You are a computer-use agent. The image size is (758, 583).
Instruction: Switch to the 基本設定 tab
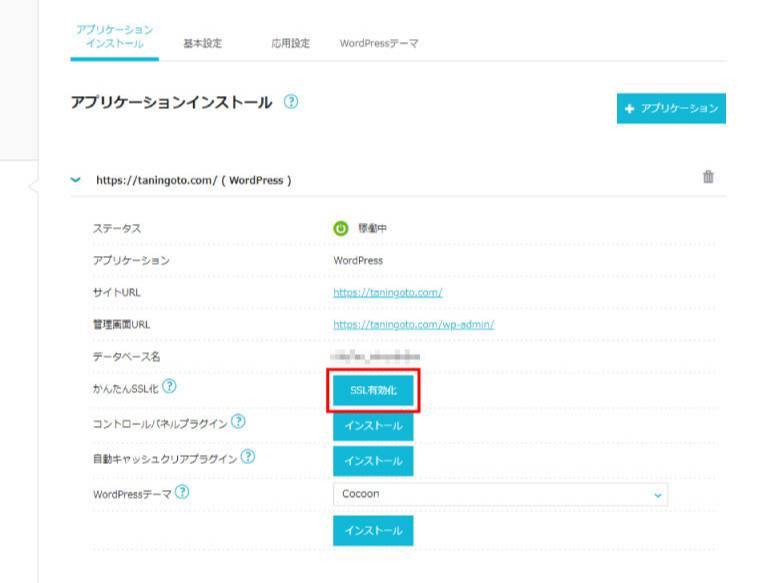click(x=202, y=44)
